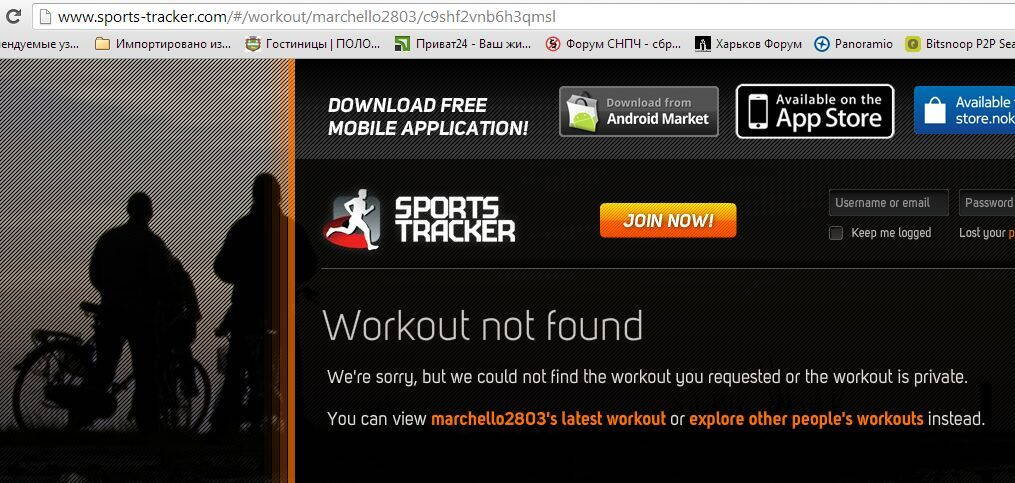Open the Гостиницы ПОЛО bookmark
The image size is (1015, 483).
tap(313, 44)
